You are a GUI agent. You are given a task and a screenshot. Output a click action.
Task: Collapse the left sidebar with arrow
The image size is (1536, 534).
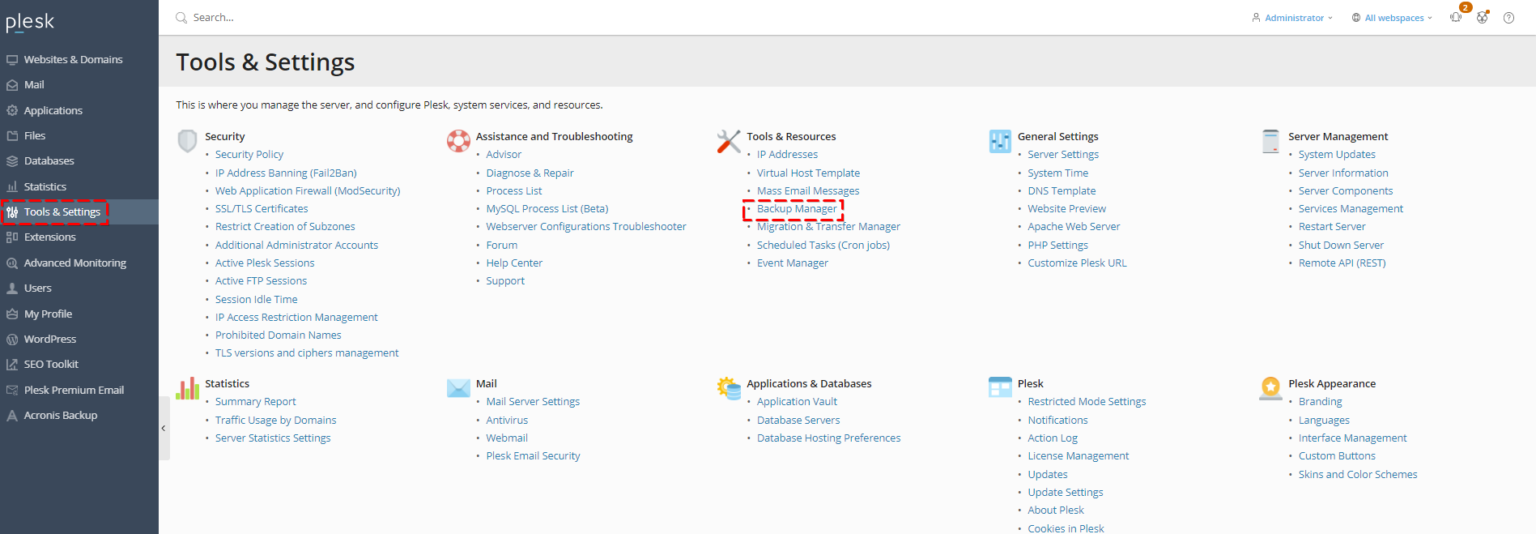[x=163, y=428]
